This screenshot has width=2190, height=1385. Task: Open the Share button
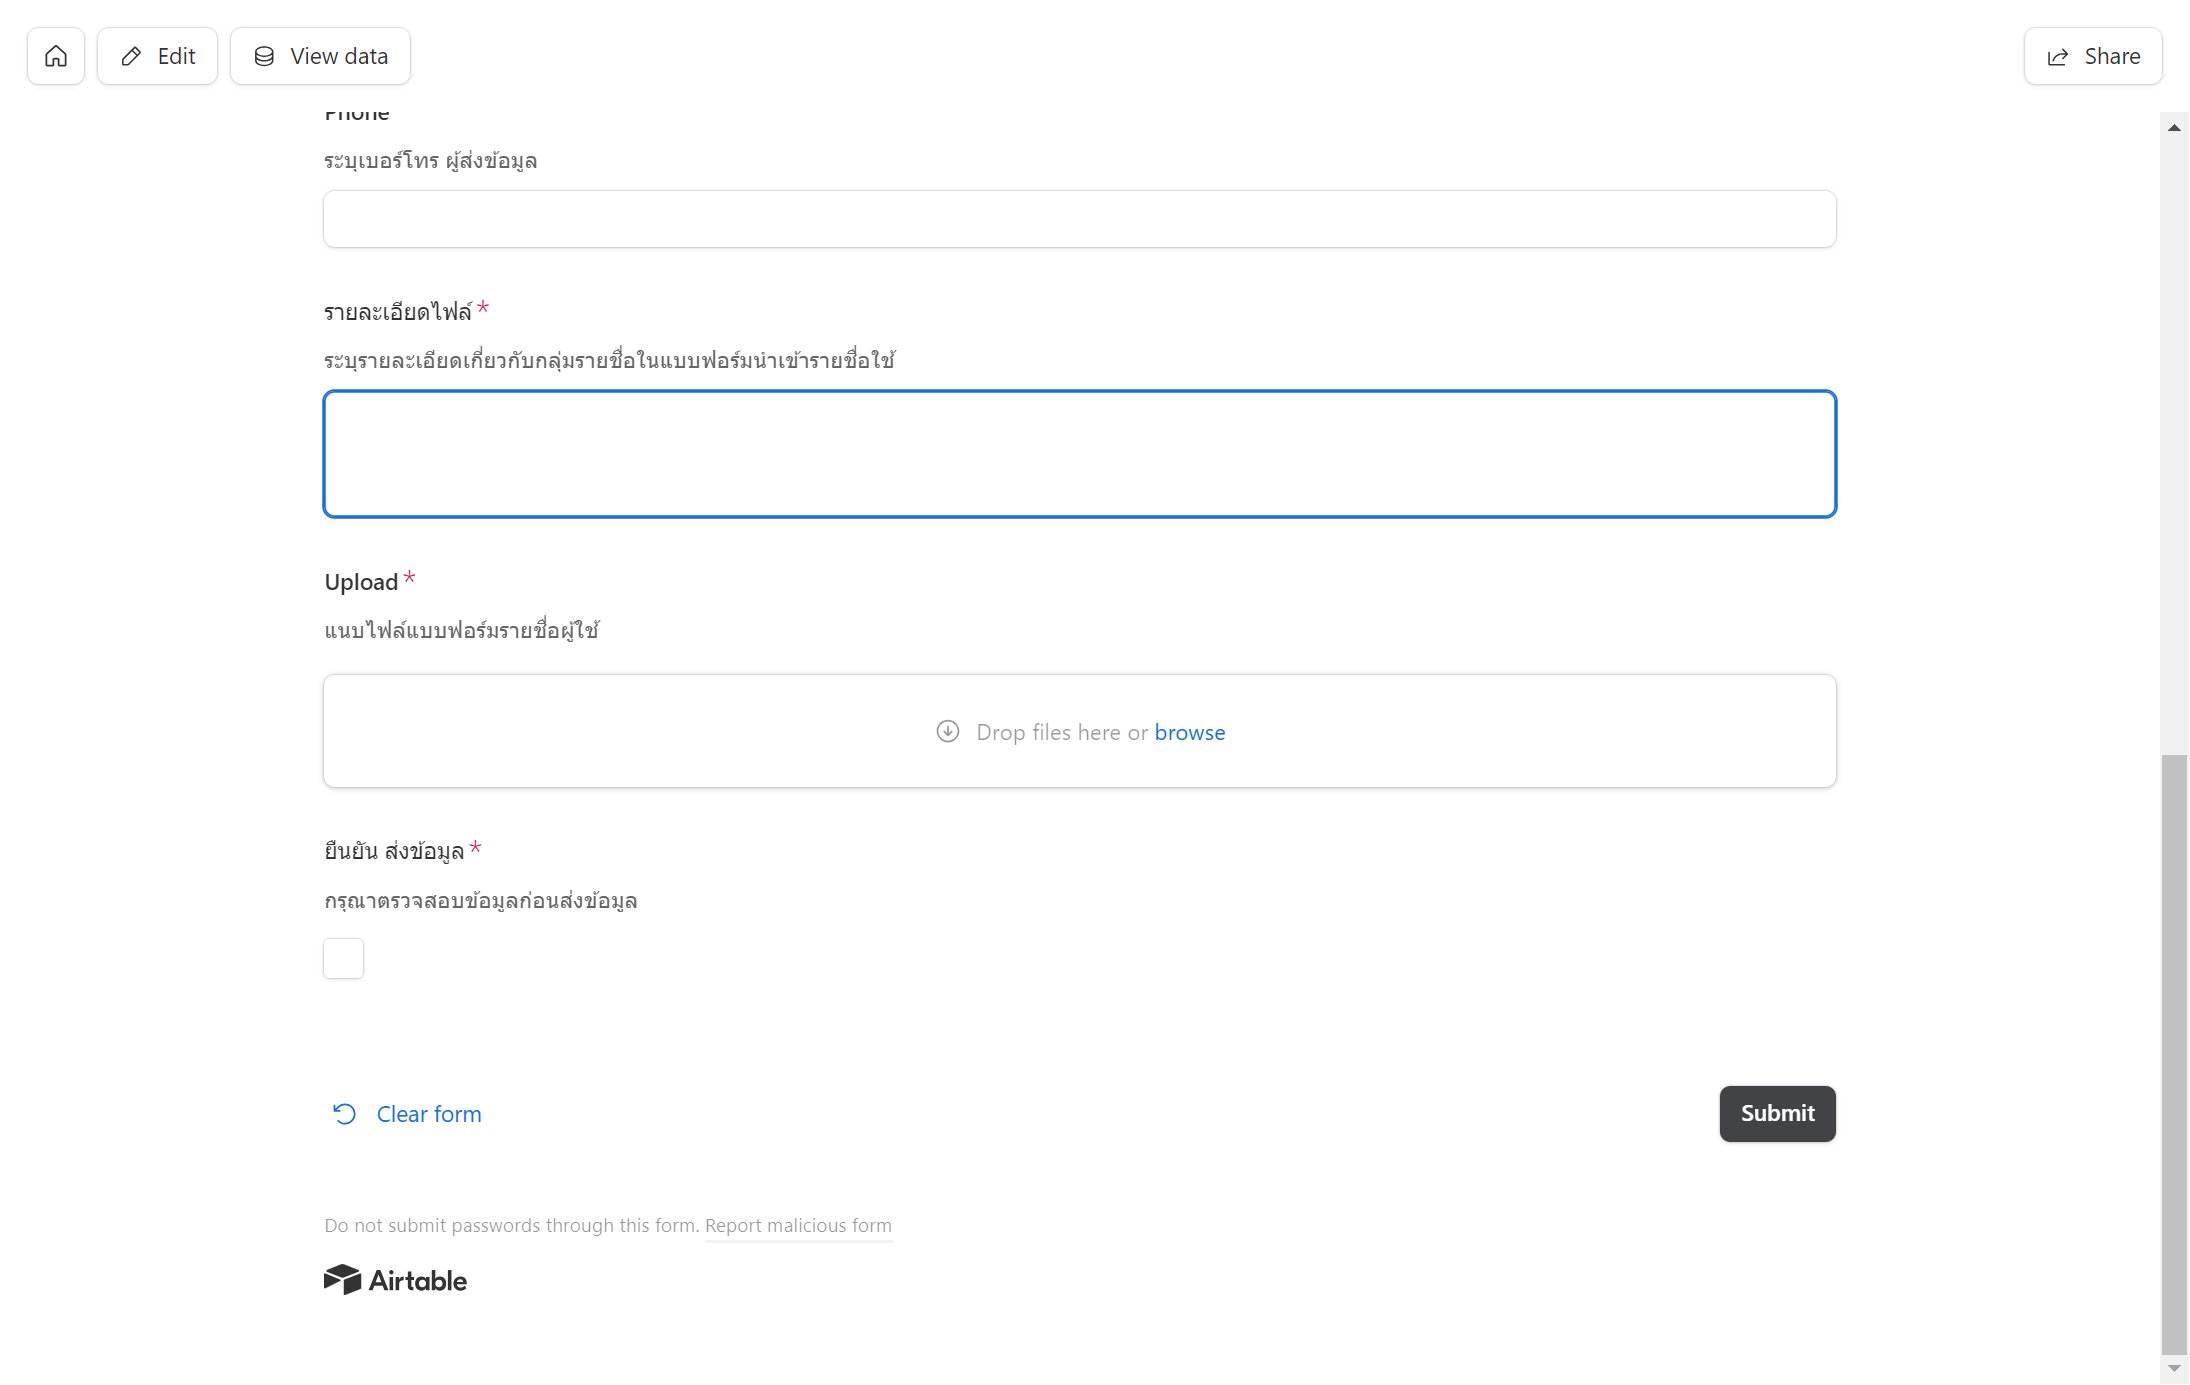pyautogui.click(x=2093, y=56)
